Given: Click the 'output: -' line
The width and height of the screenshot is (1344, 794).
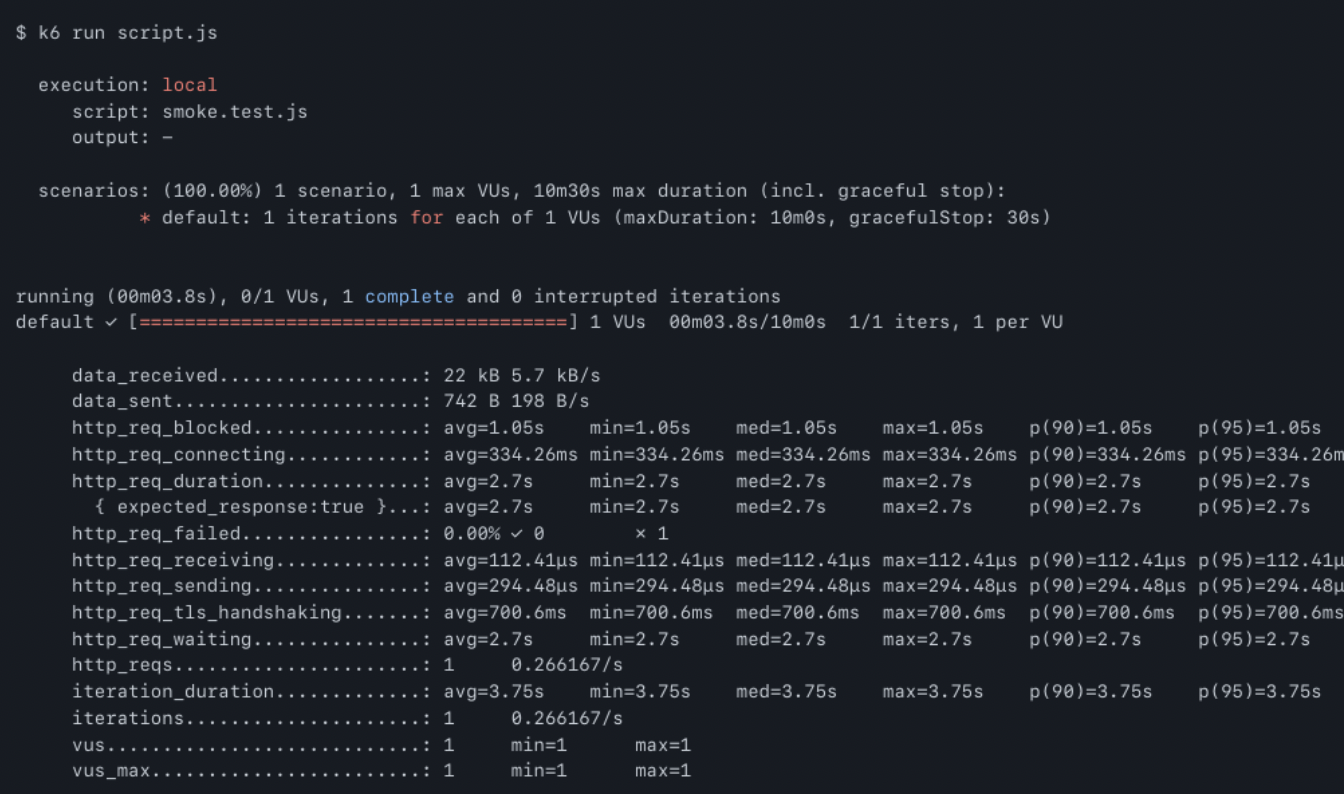Looking at the screenshot, I should click(x=122, y=137).
